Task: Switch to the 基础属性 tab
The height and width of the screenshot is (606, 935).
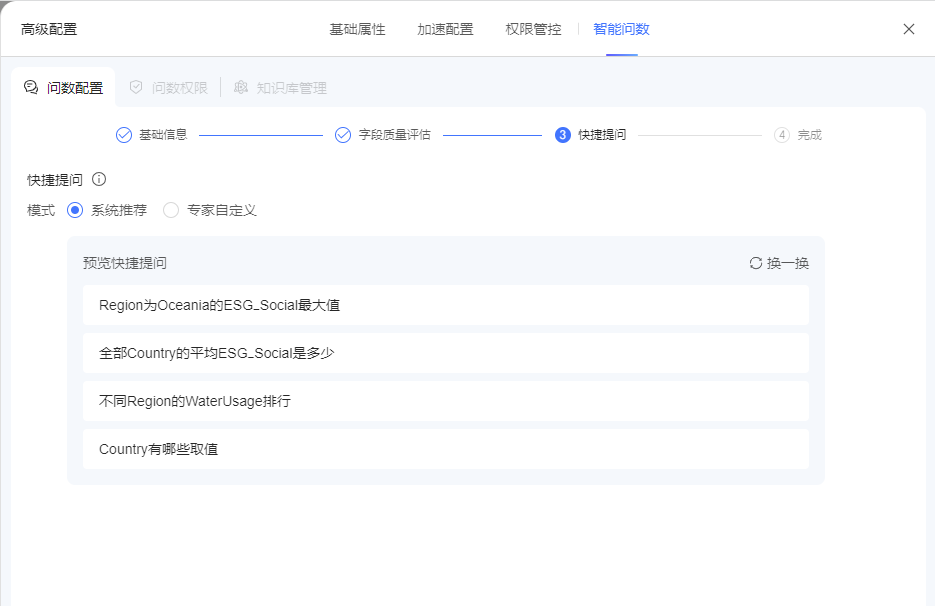Action: click(x=358, y=29)
